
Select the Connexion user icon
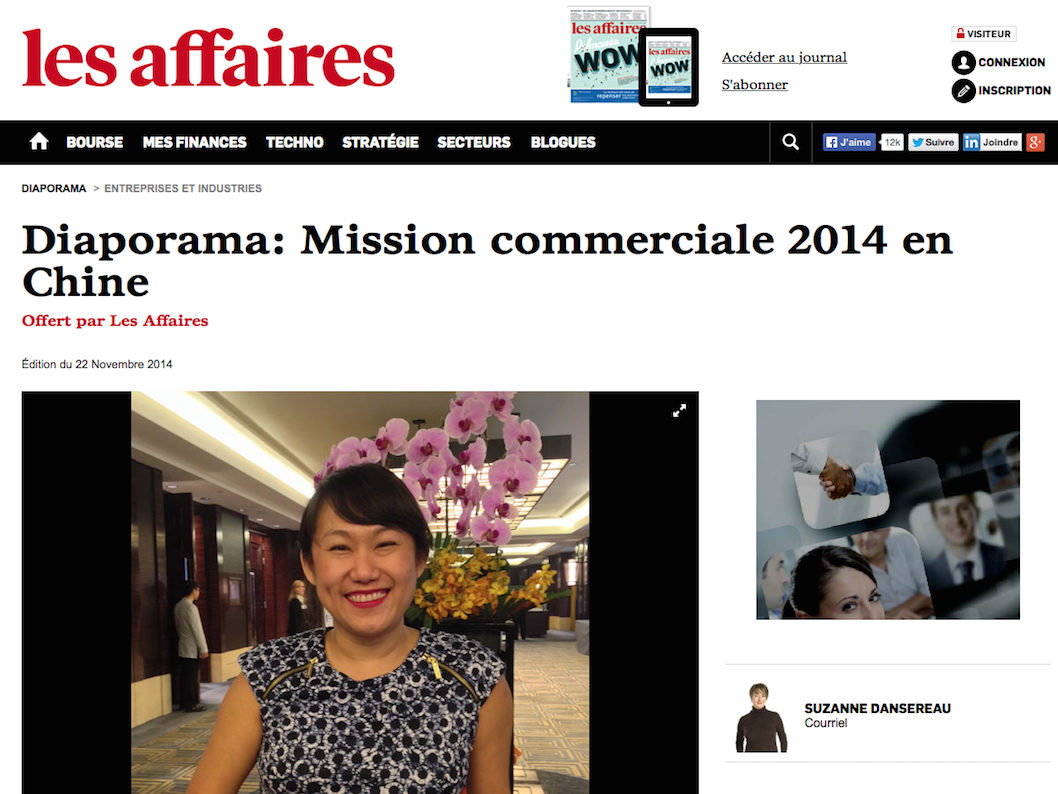[964, 63]
